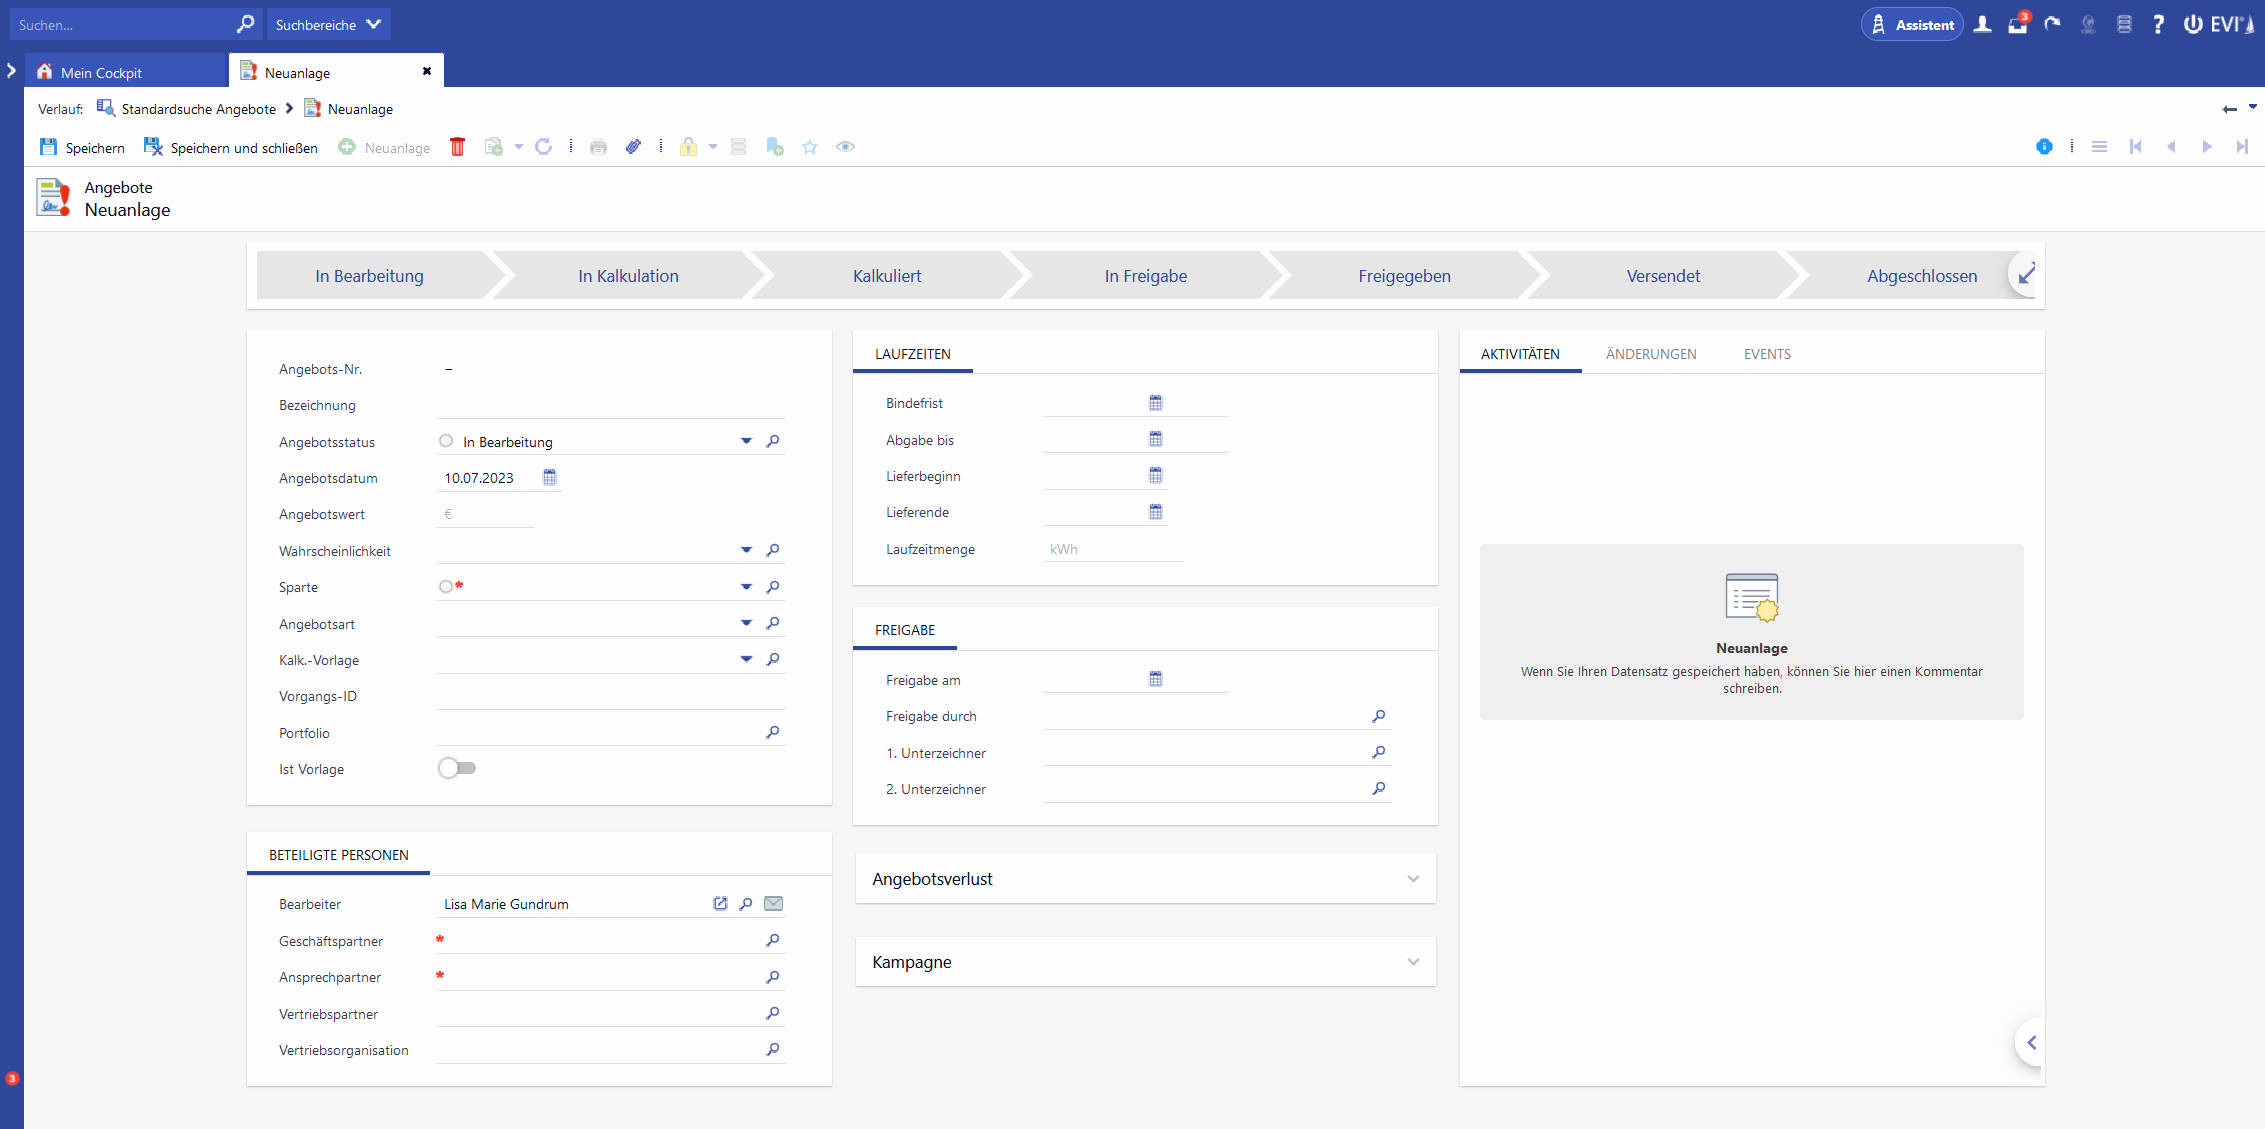Click the favorite star icon

coord(810,147)
